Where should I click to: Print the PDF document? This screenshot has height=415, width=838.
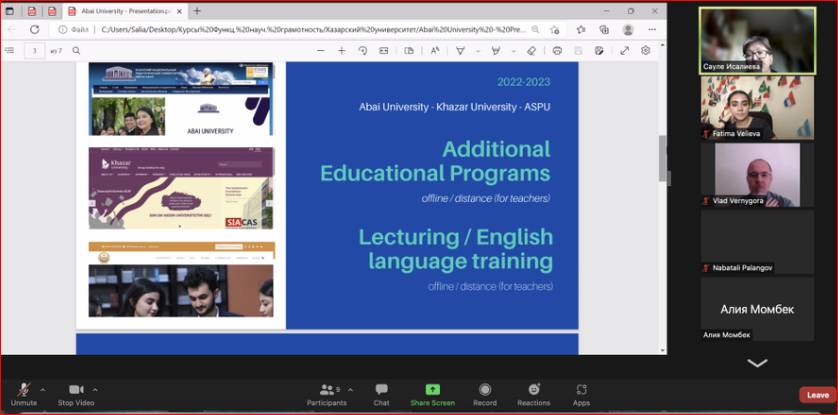[x=557, y=51]
